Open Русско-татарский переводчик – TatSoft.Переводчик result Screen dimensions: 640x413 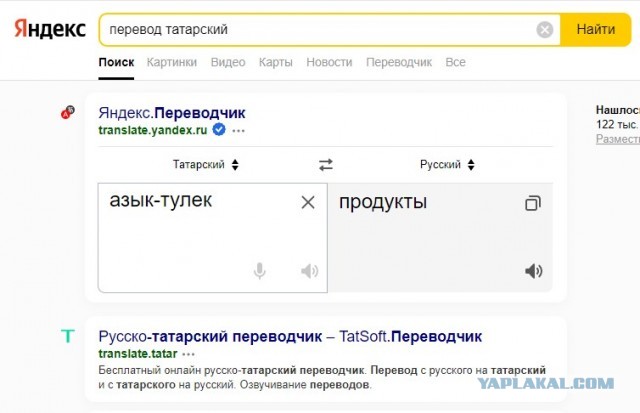point(290,337)
